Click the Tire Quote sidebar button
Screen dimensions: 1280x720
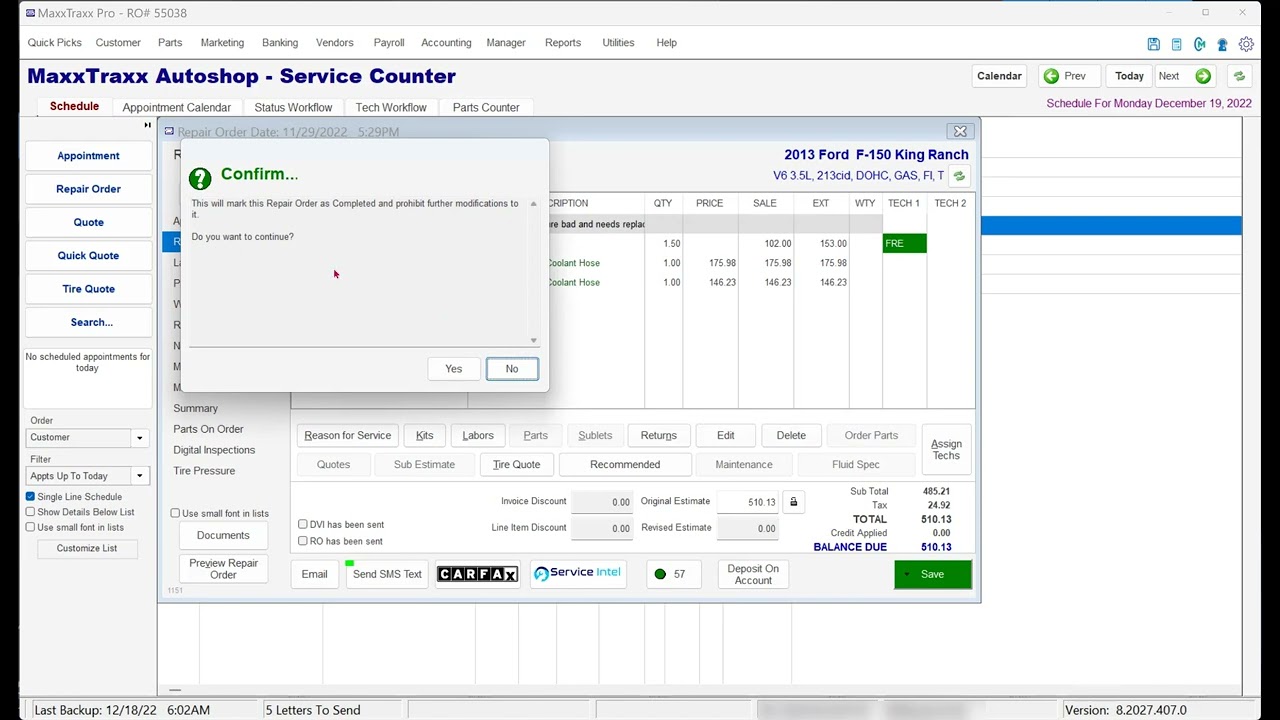pos(88,289)
